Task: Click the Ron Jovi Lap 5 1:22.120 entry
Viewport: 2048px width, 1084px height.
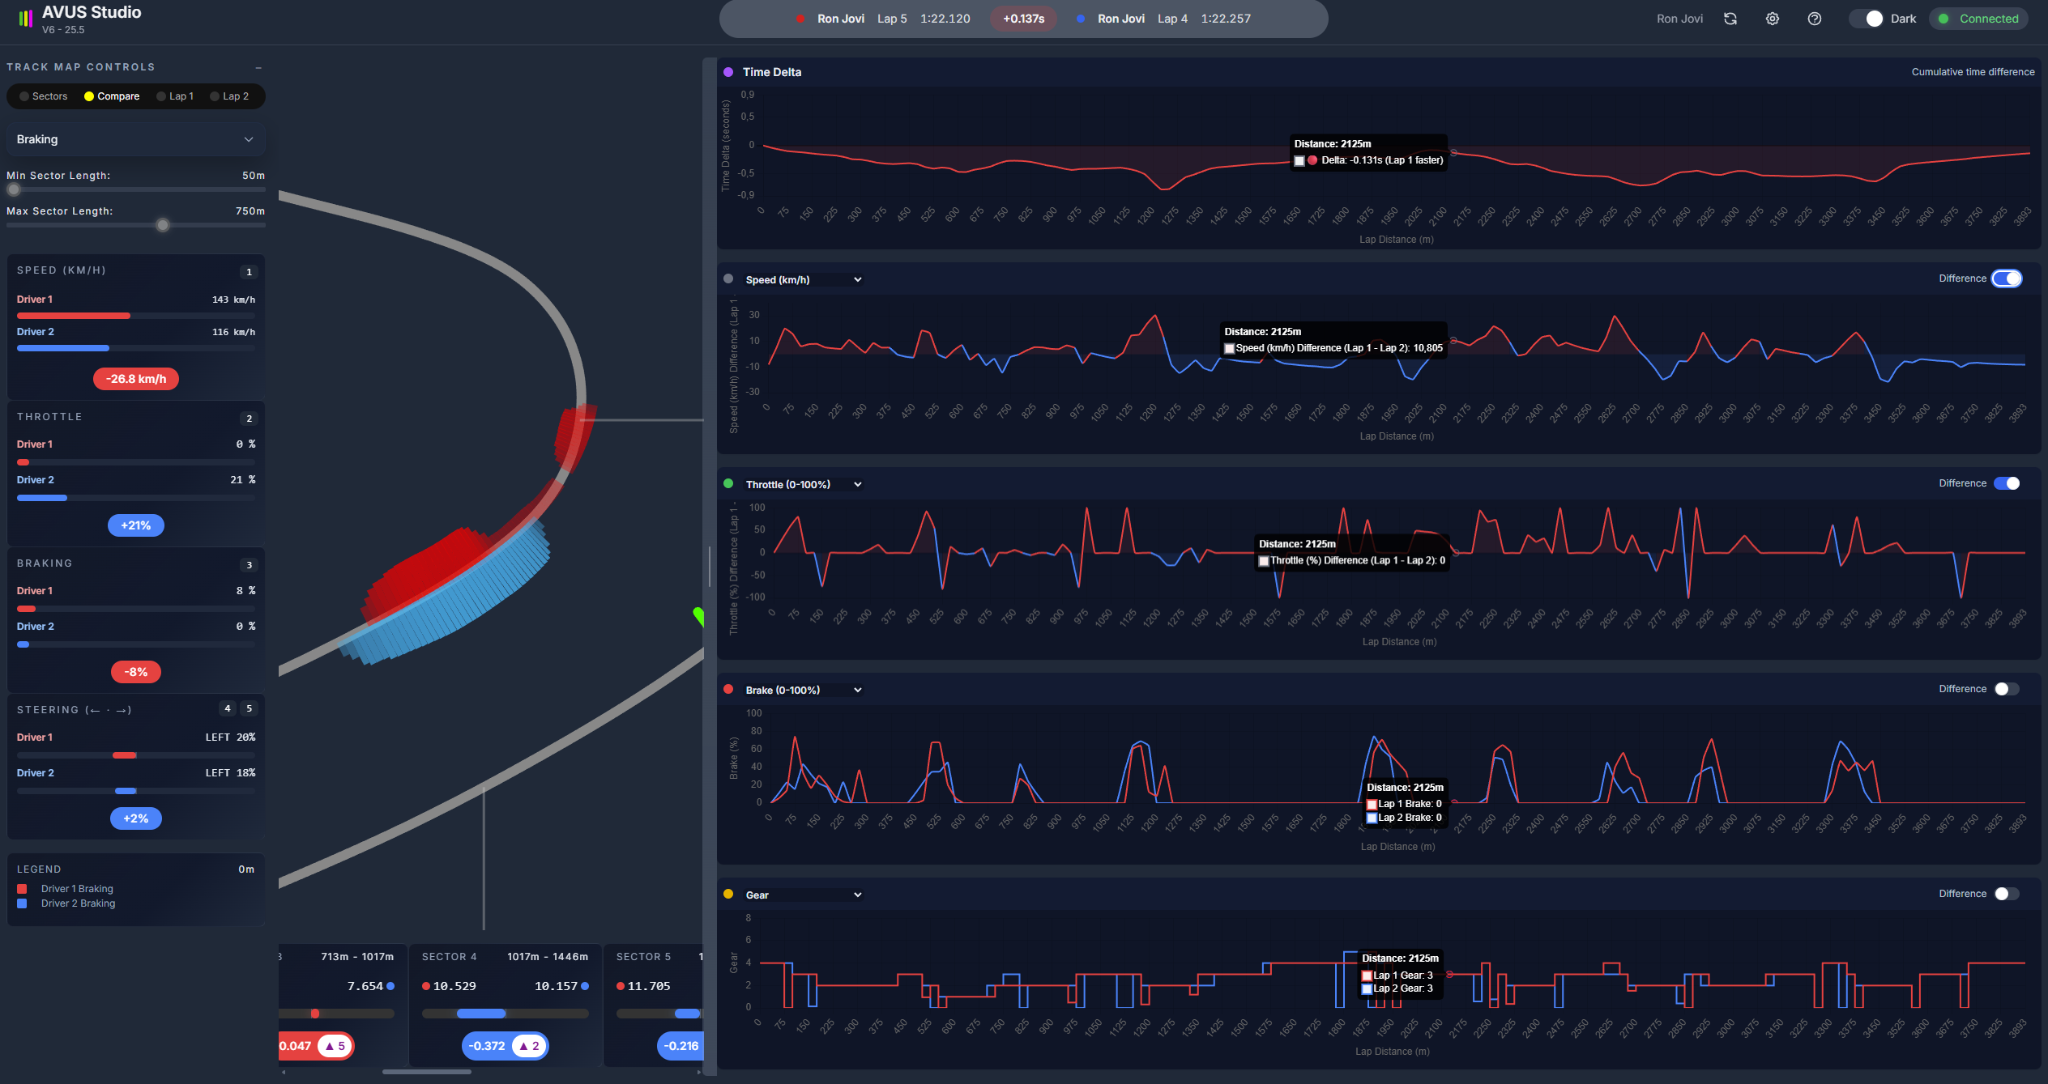Action: [x=883, y=19]
